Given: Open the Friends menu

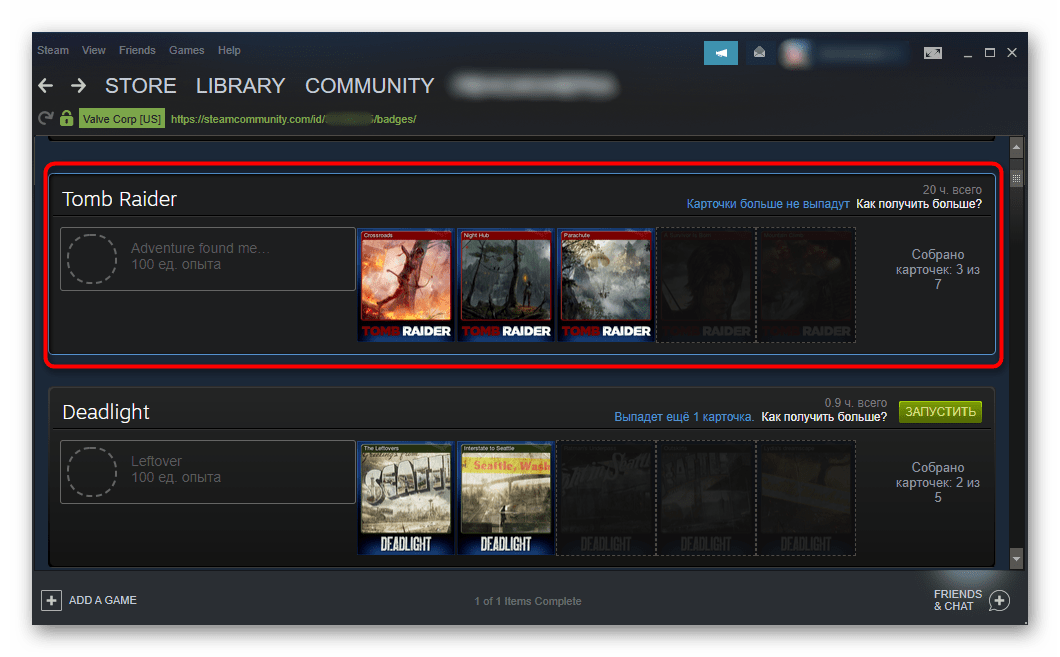Looking at the screenshot, I should 137,50.
